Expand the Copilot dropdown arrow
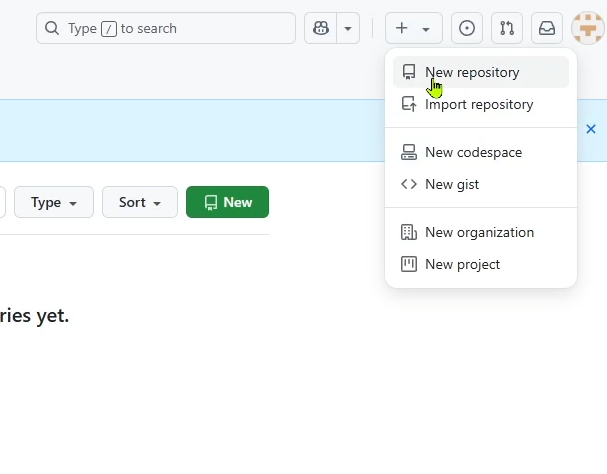This screenshot has width=607, height=474. (x=348, y=28)
